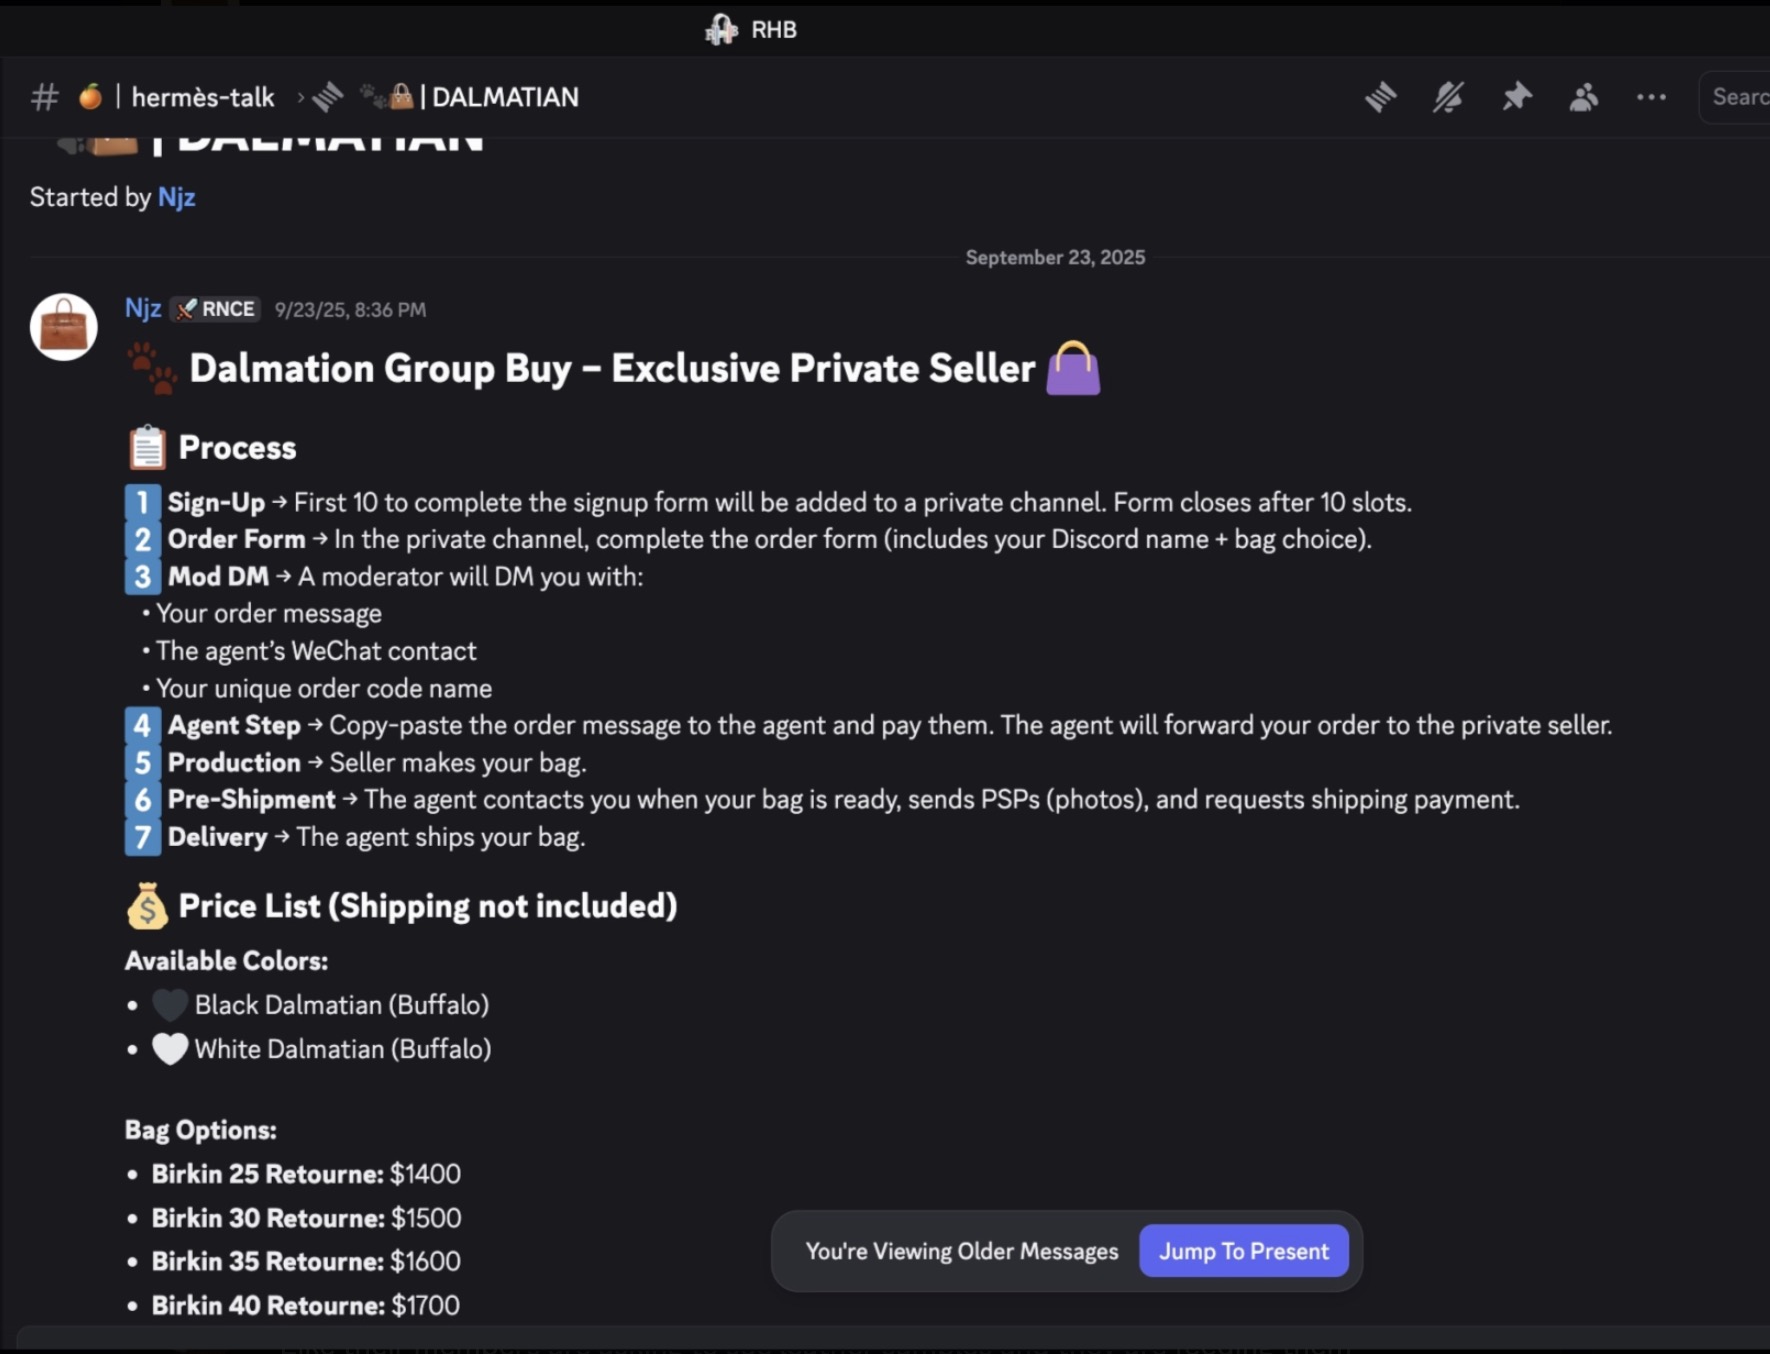This screenshot has width=1770, height=1354.
Task: Open the more options ellipsis menu
Action: click(x=1651, y=97)
